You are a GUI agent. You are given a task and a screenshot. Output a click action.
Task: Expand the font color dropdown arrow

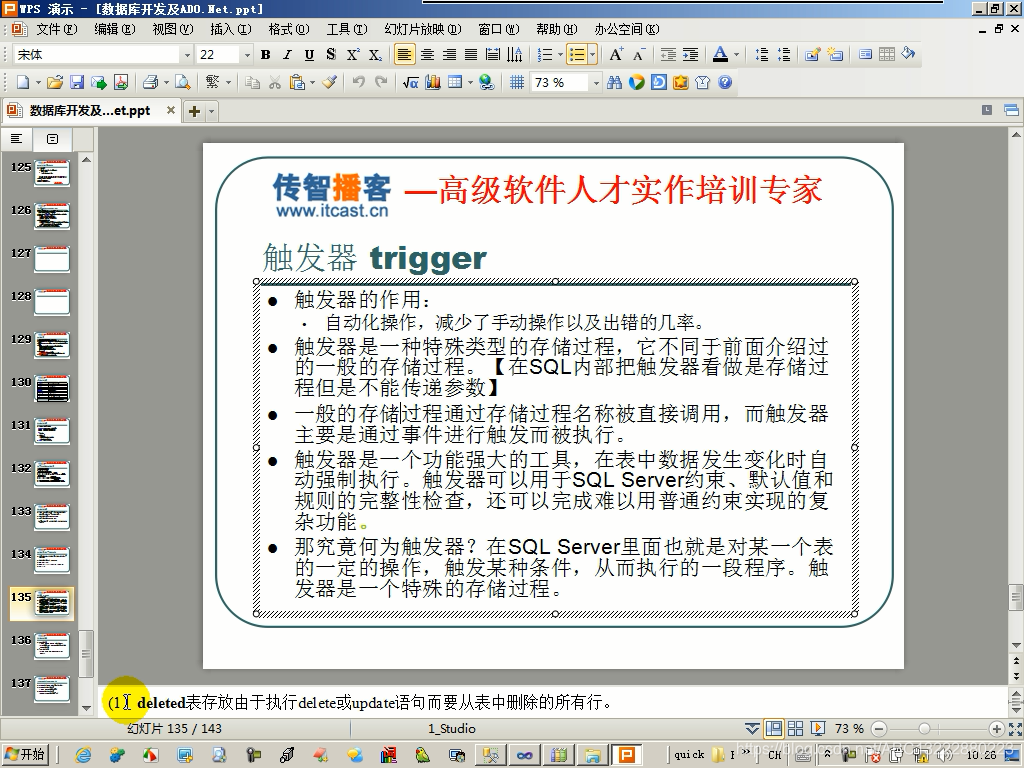737,55
